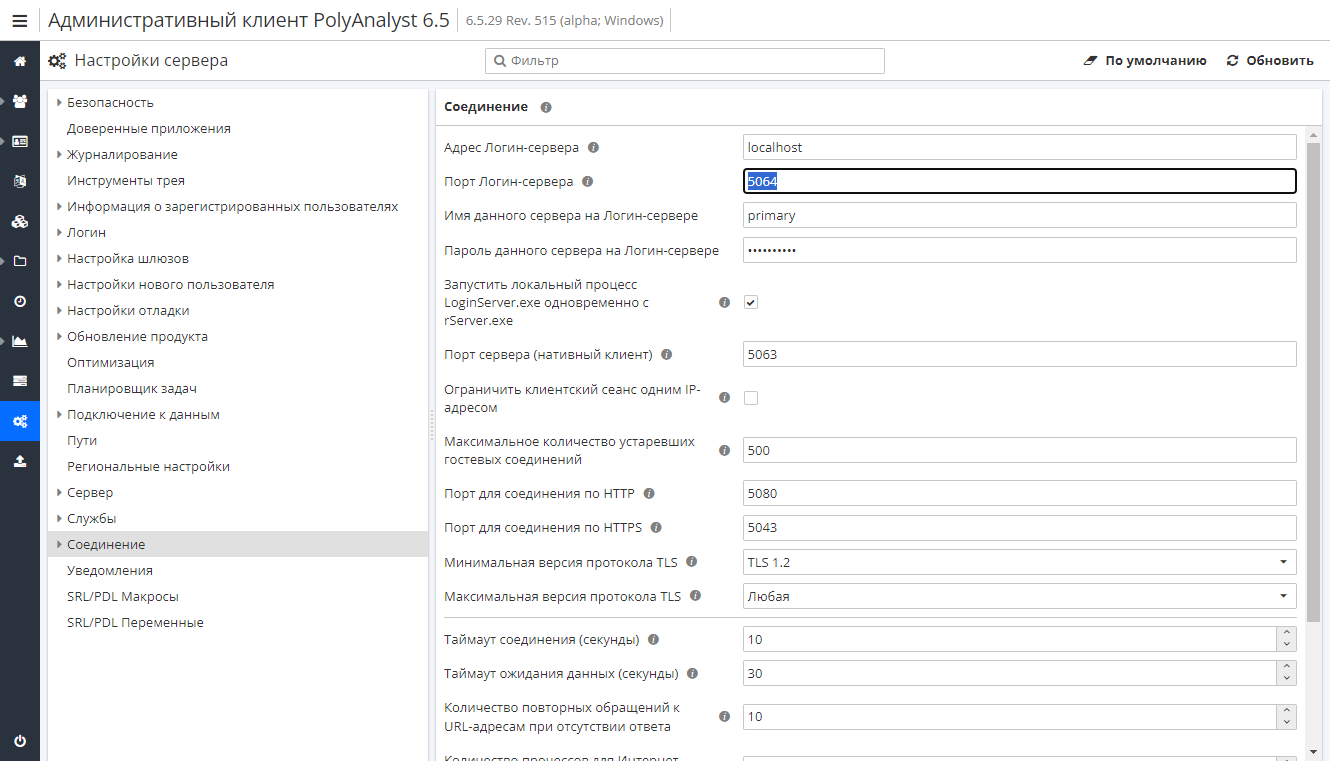Open Минимальная версия протокола TLS dropdown
The image size is (1330, 761).
click(1020, 562)
